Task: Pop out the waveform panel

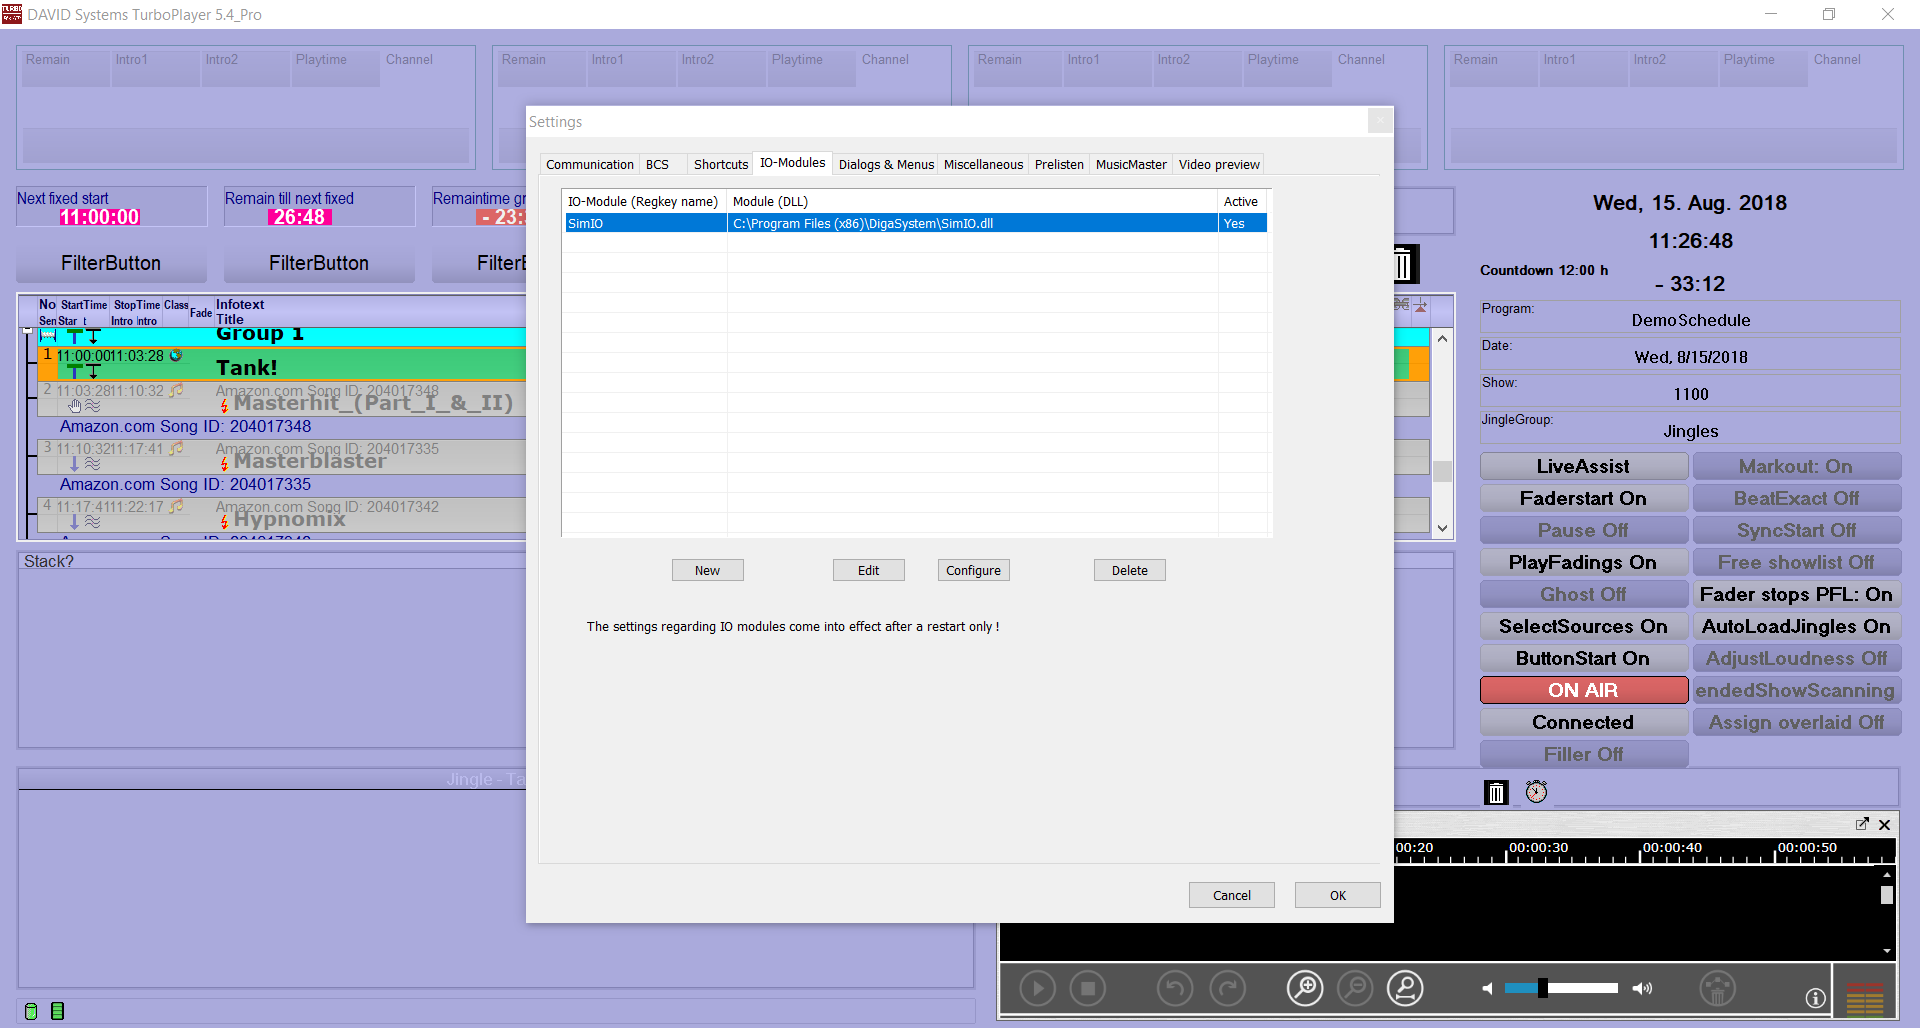Action: [x=1862, y=824]
